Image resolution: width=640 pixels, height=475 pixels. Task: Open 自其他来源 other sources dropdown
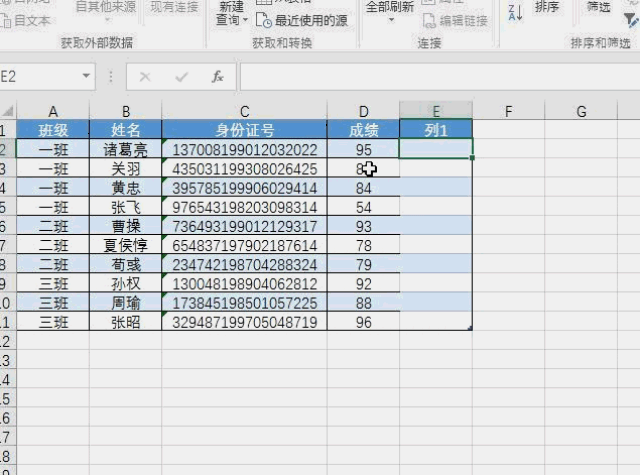click(x=106, y=11)
